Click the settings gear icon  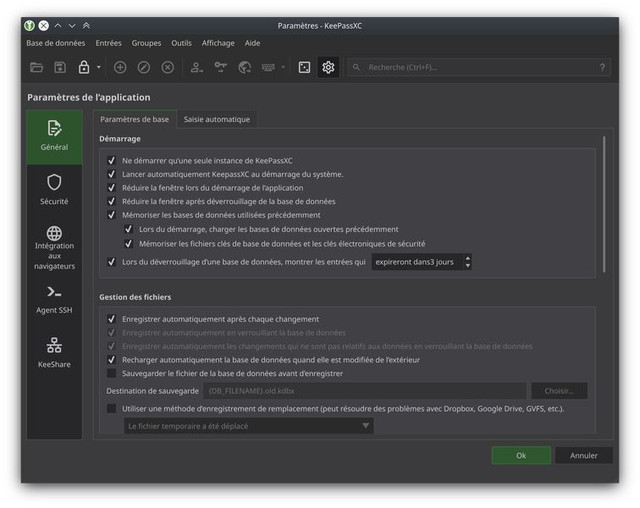[328, 67]
